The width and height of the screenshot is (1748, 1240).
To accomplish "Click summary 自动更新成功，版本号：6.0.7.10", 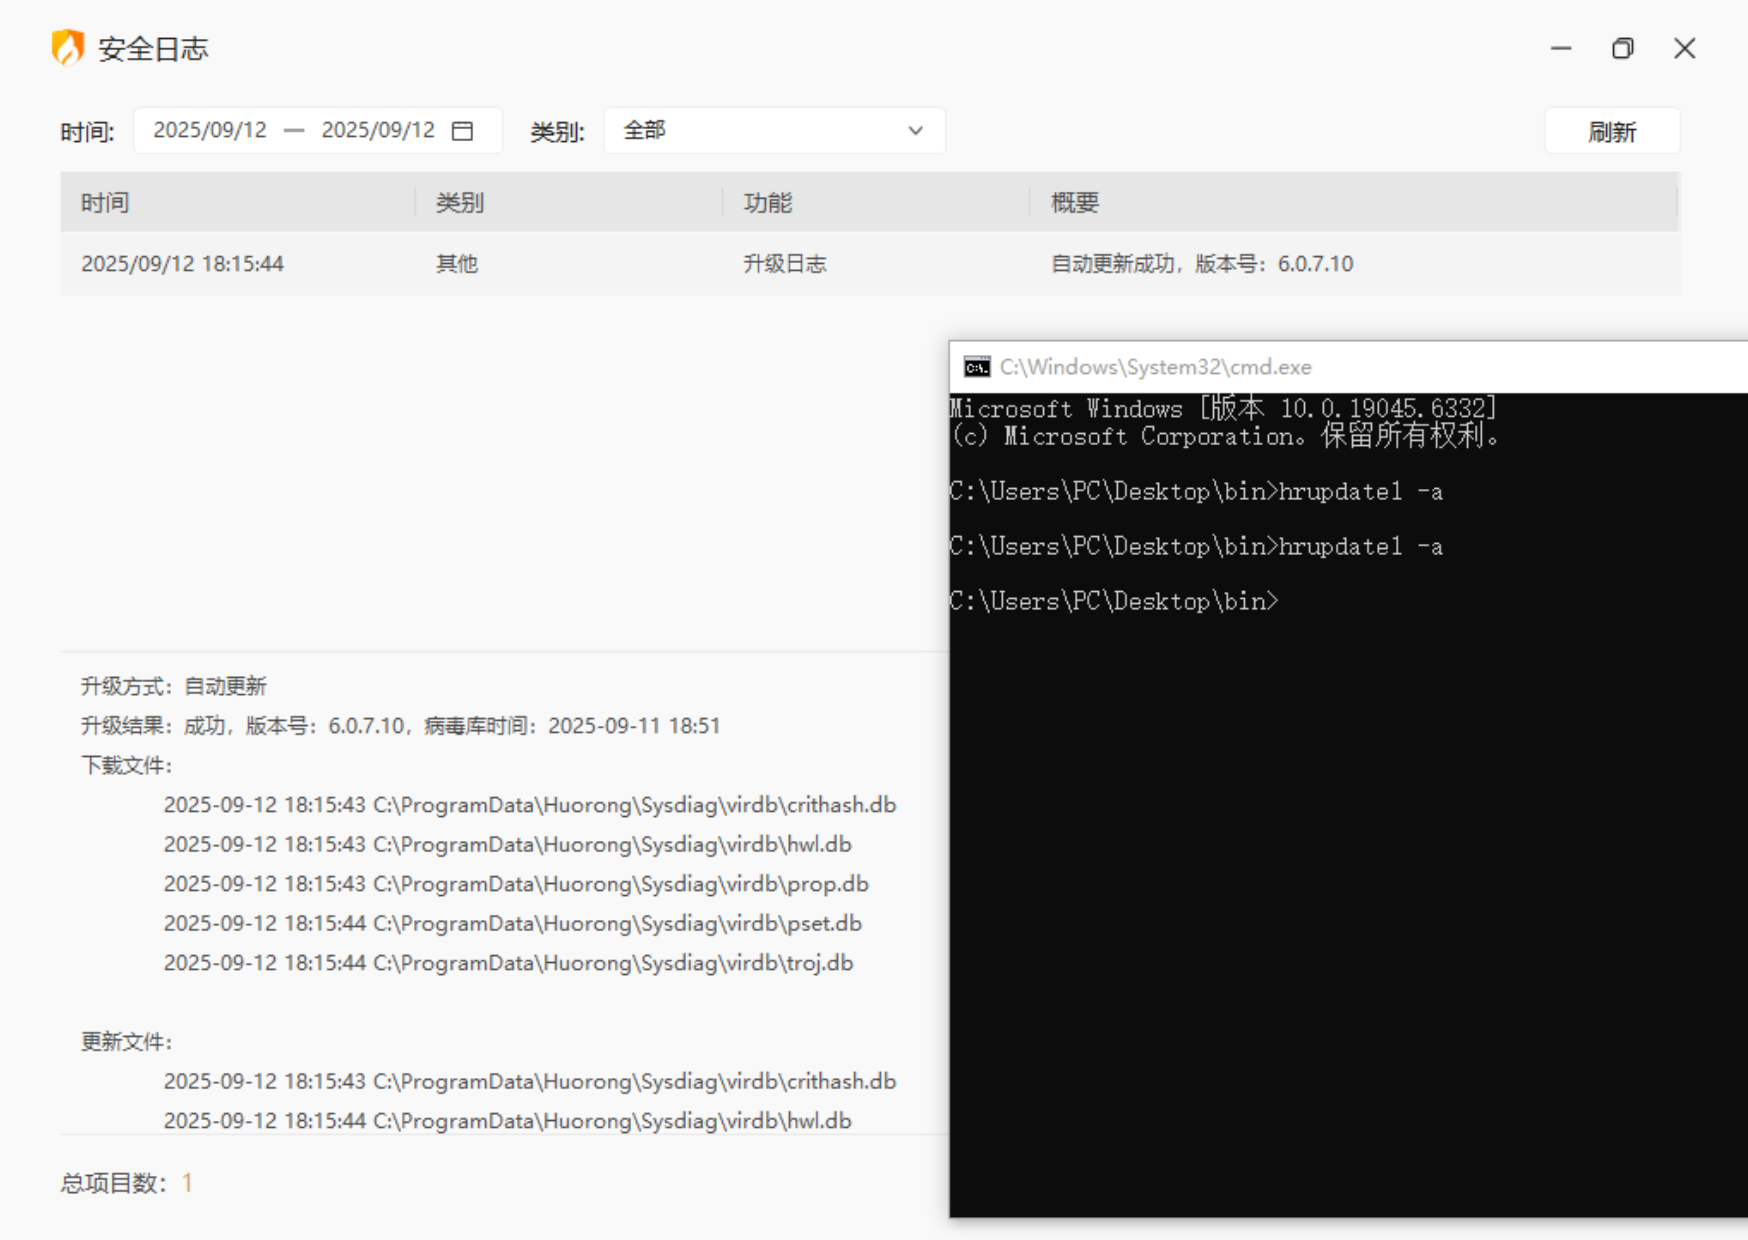I will click(1202, 264).
